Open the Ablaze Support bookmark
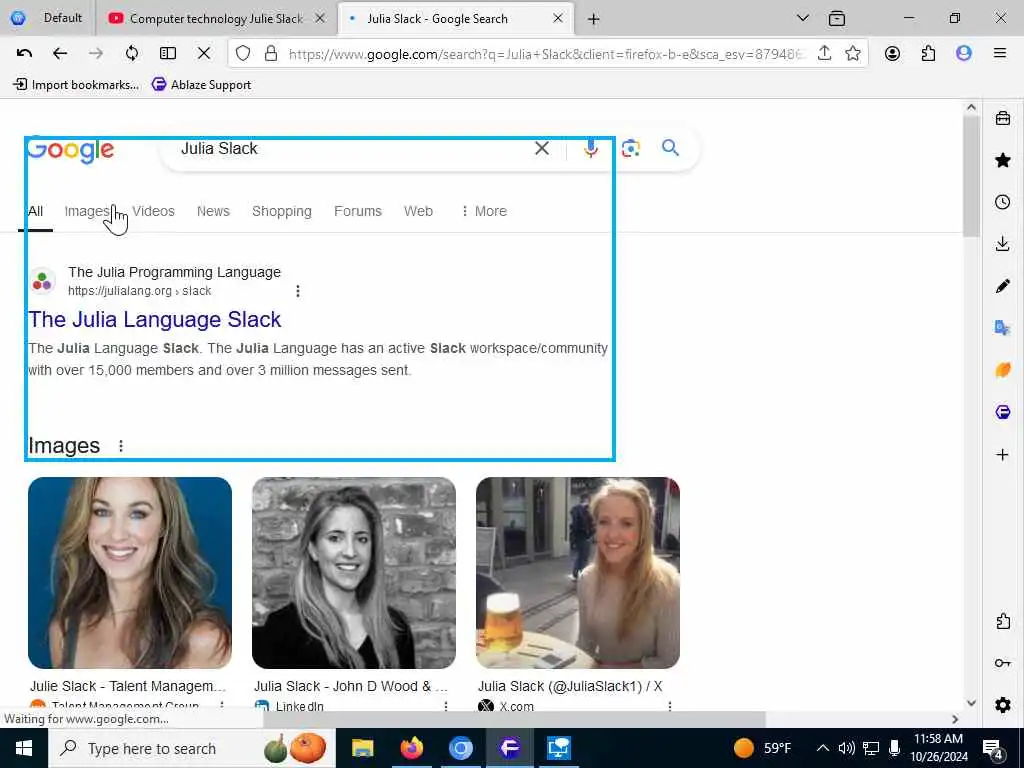The width and height of the screenshot is (1024, 768). 201,85
